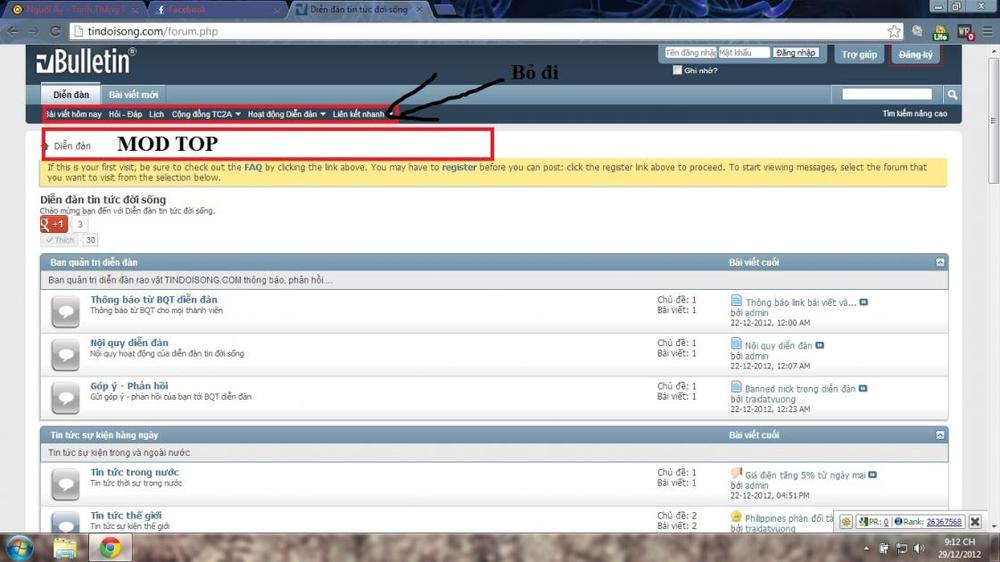Click settings gear in PR rank overlay

pos(846,522)
